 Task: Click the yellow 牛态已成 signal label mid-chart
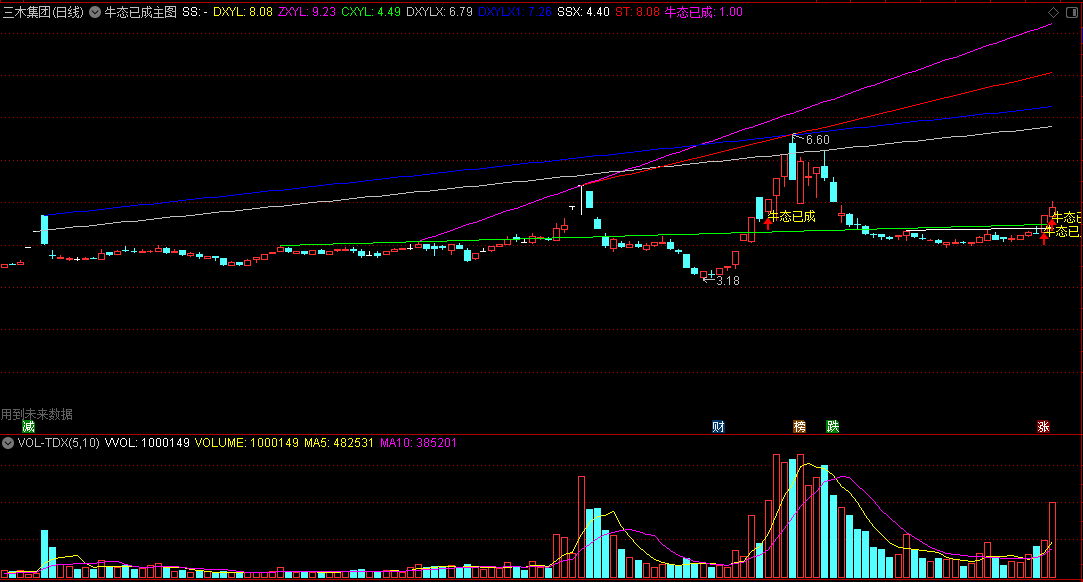[x=794, y=216]
